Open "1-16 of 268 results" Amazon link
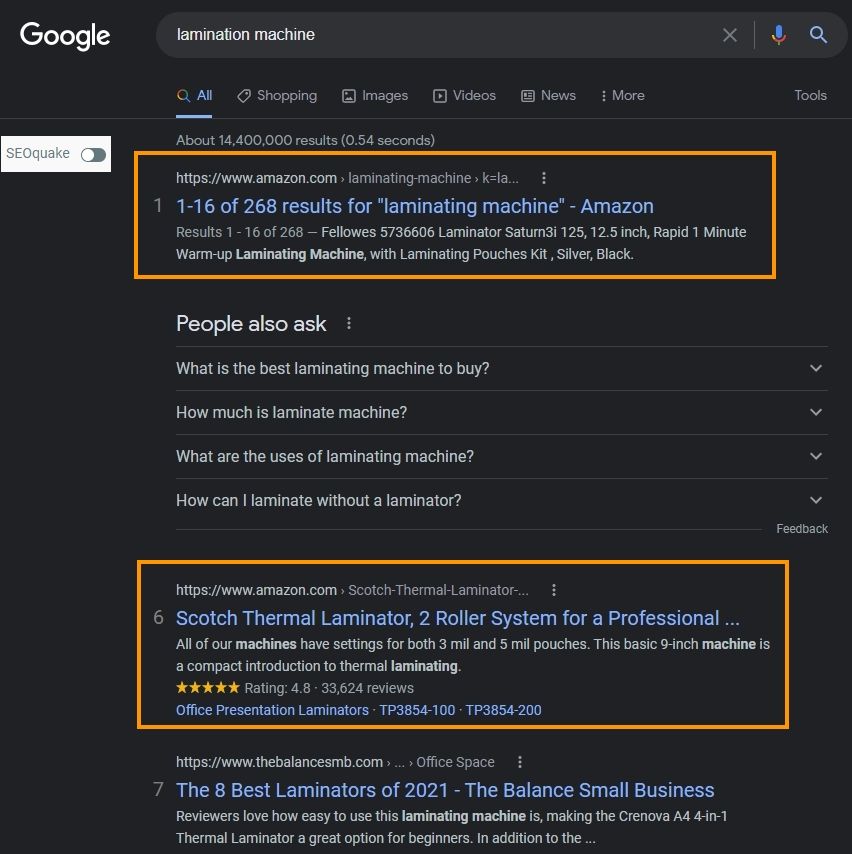This screenshot has width=852, height=854. click(415, 206)
